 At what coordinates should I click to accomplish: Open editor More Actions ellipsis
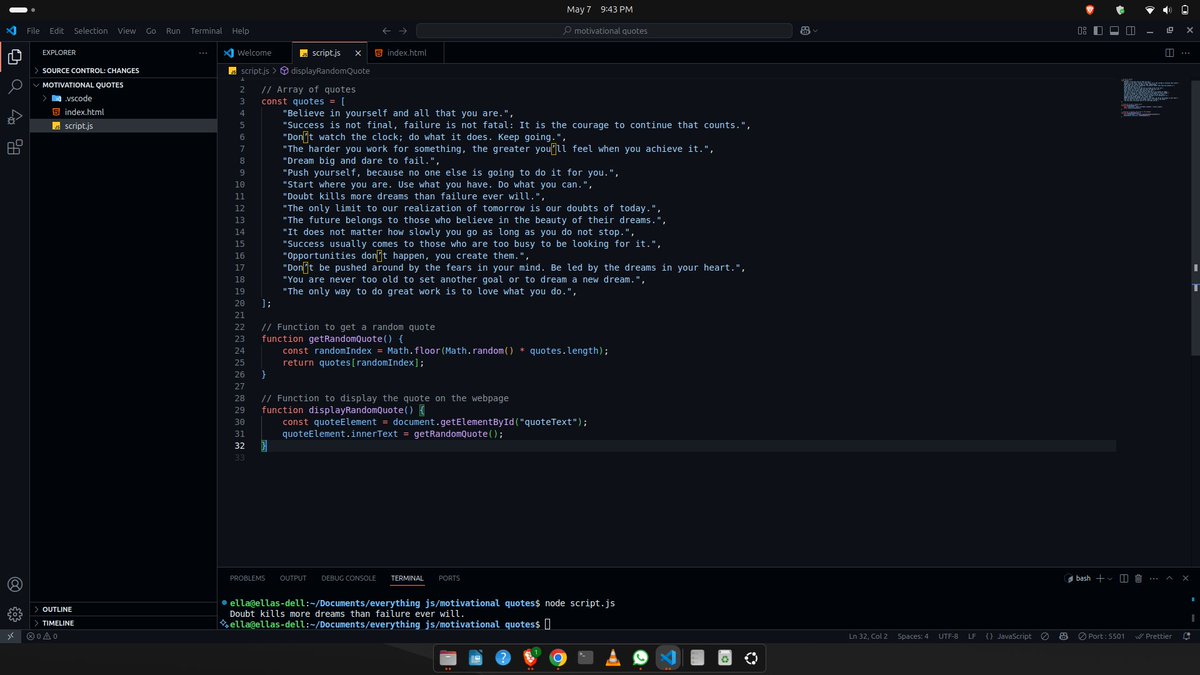[1186, 53]
